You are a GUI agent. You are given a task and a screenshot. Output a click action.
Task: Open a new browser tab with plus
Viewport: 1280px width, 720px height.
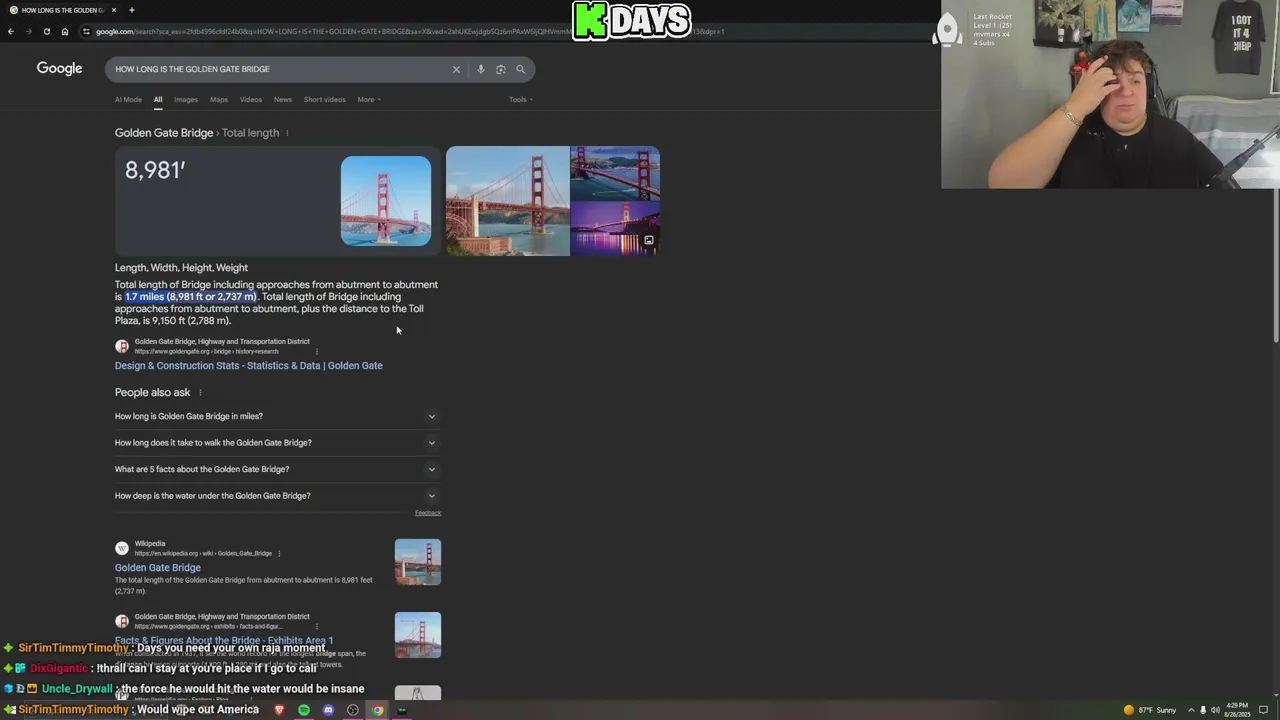point(131,10)
